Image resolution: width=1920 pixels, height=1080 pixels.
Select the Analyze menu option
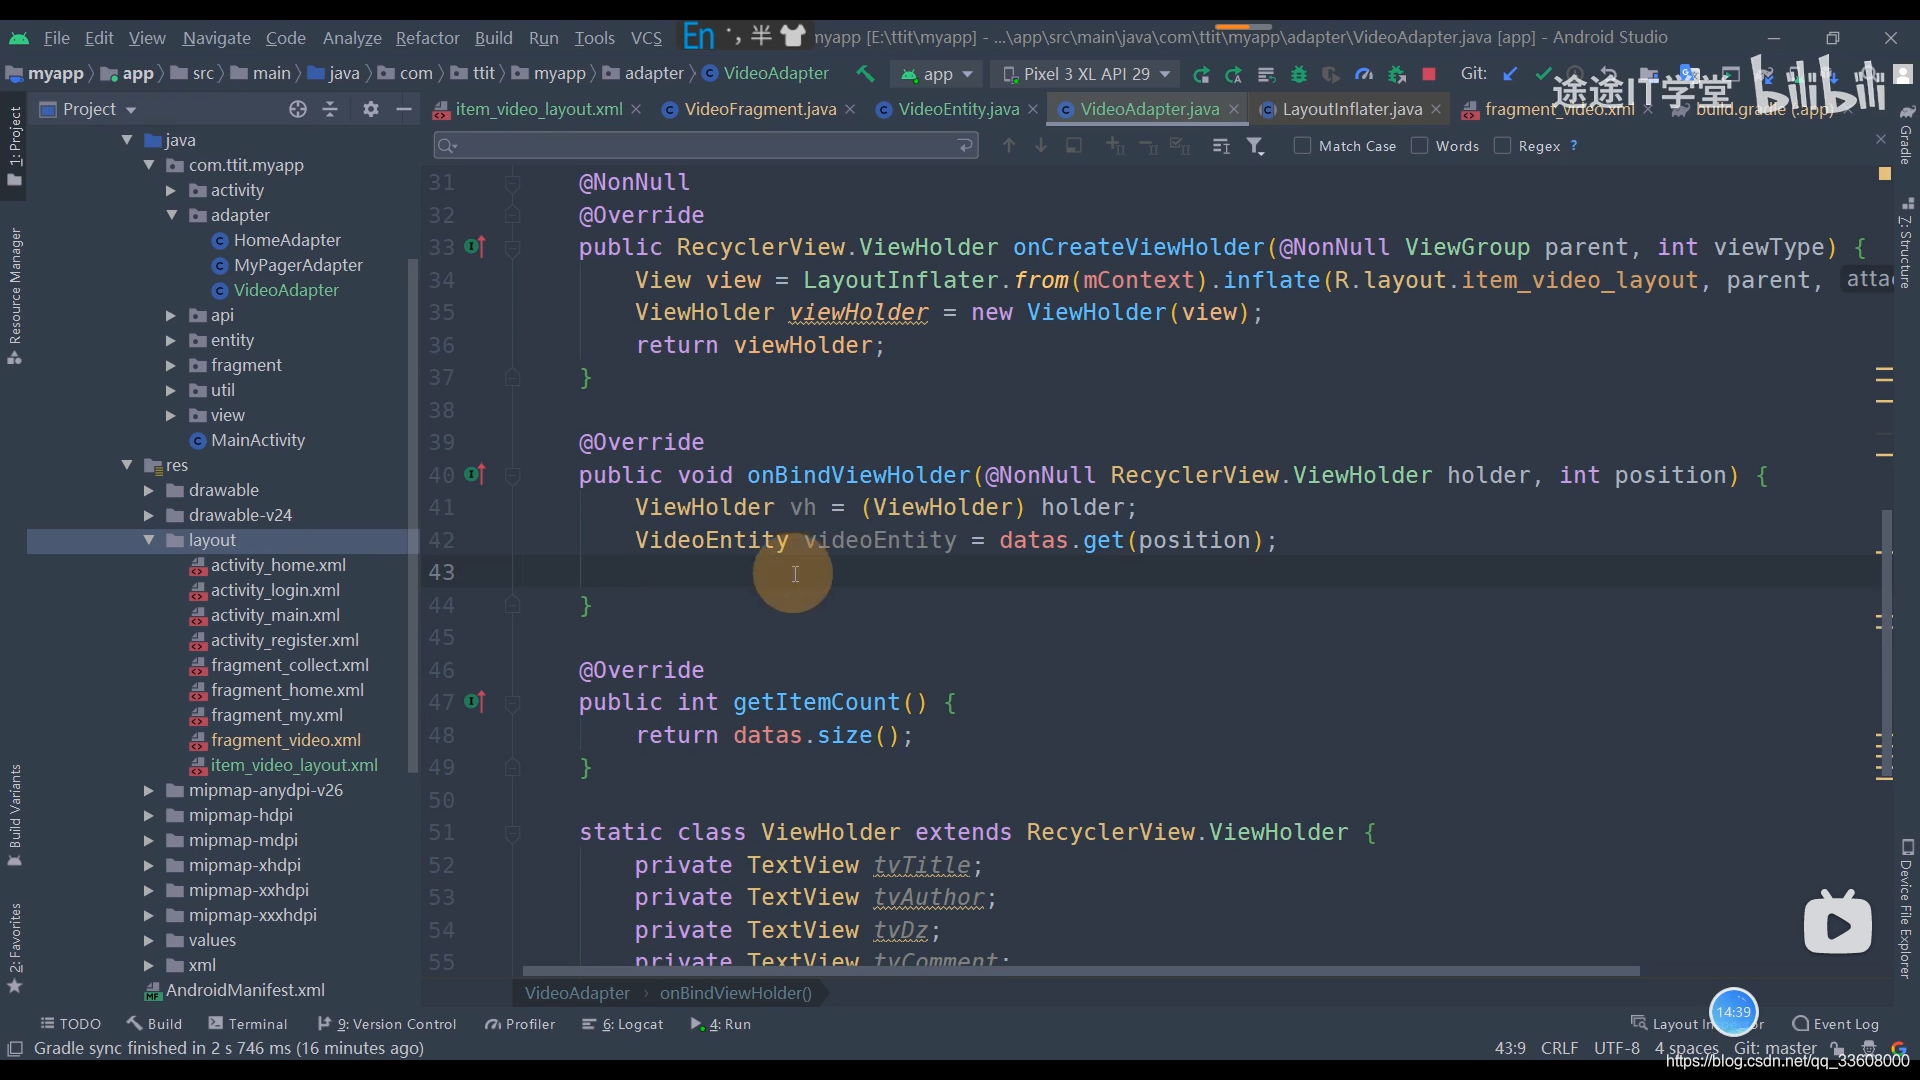(x=351, y=37)
